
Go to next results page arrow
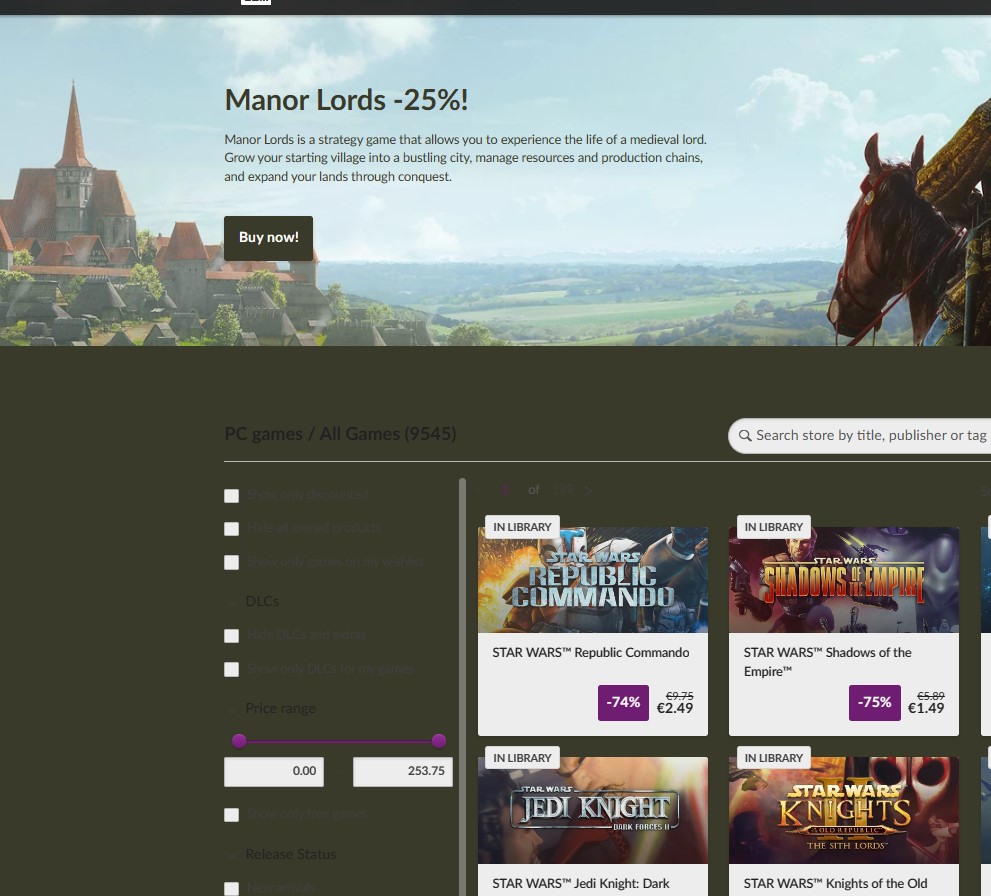[588, 490]
